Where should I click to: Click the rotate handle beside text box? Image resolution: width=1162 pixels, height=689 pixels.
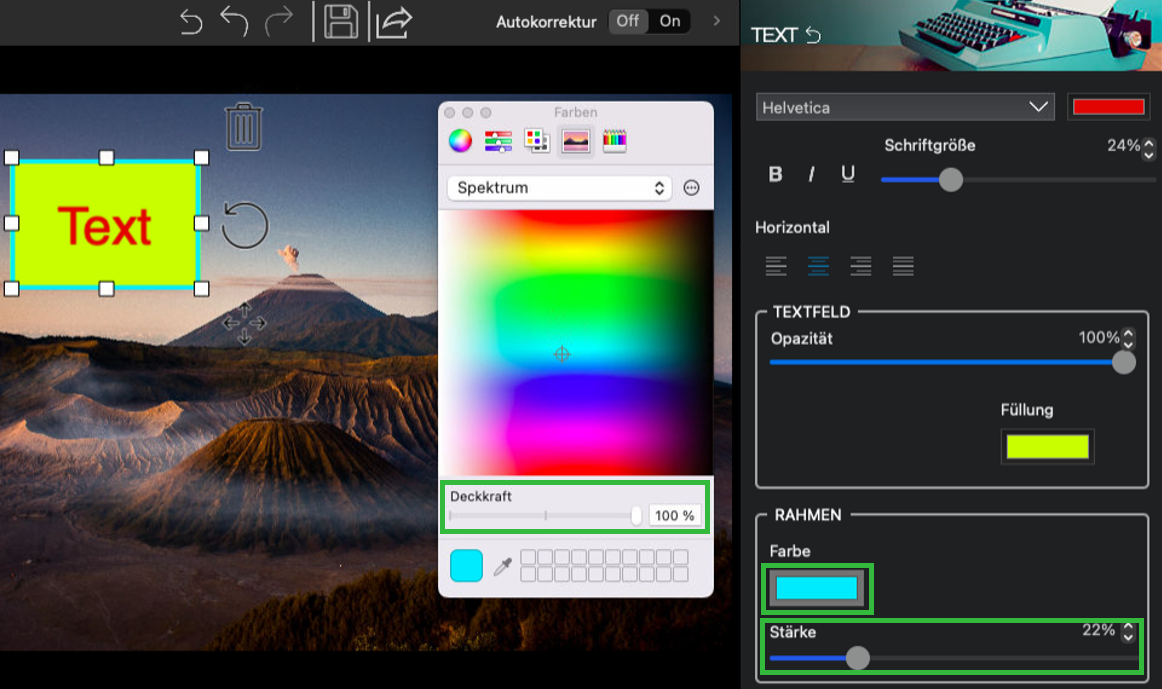coord(245,225)
